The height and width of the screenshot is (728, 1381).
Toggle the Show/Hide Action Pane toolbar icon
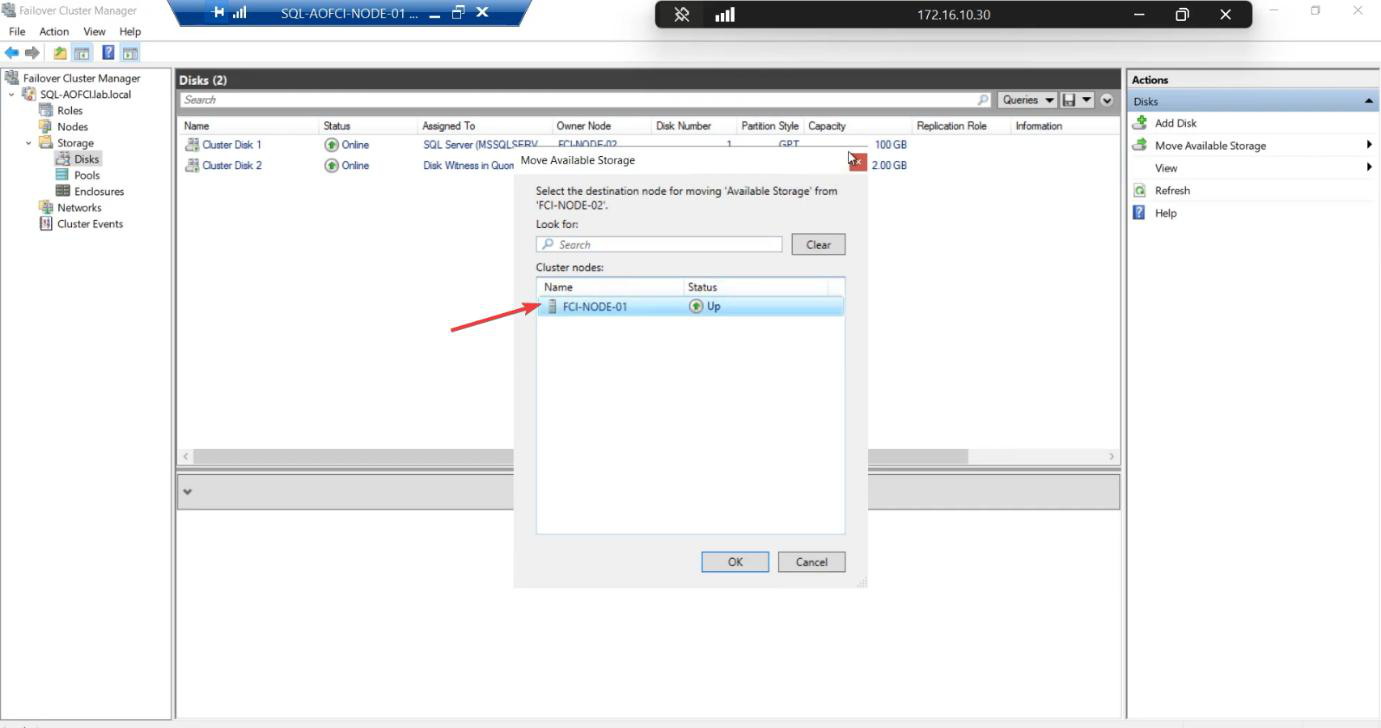(x=130, y=53)
